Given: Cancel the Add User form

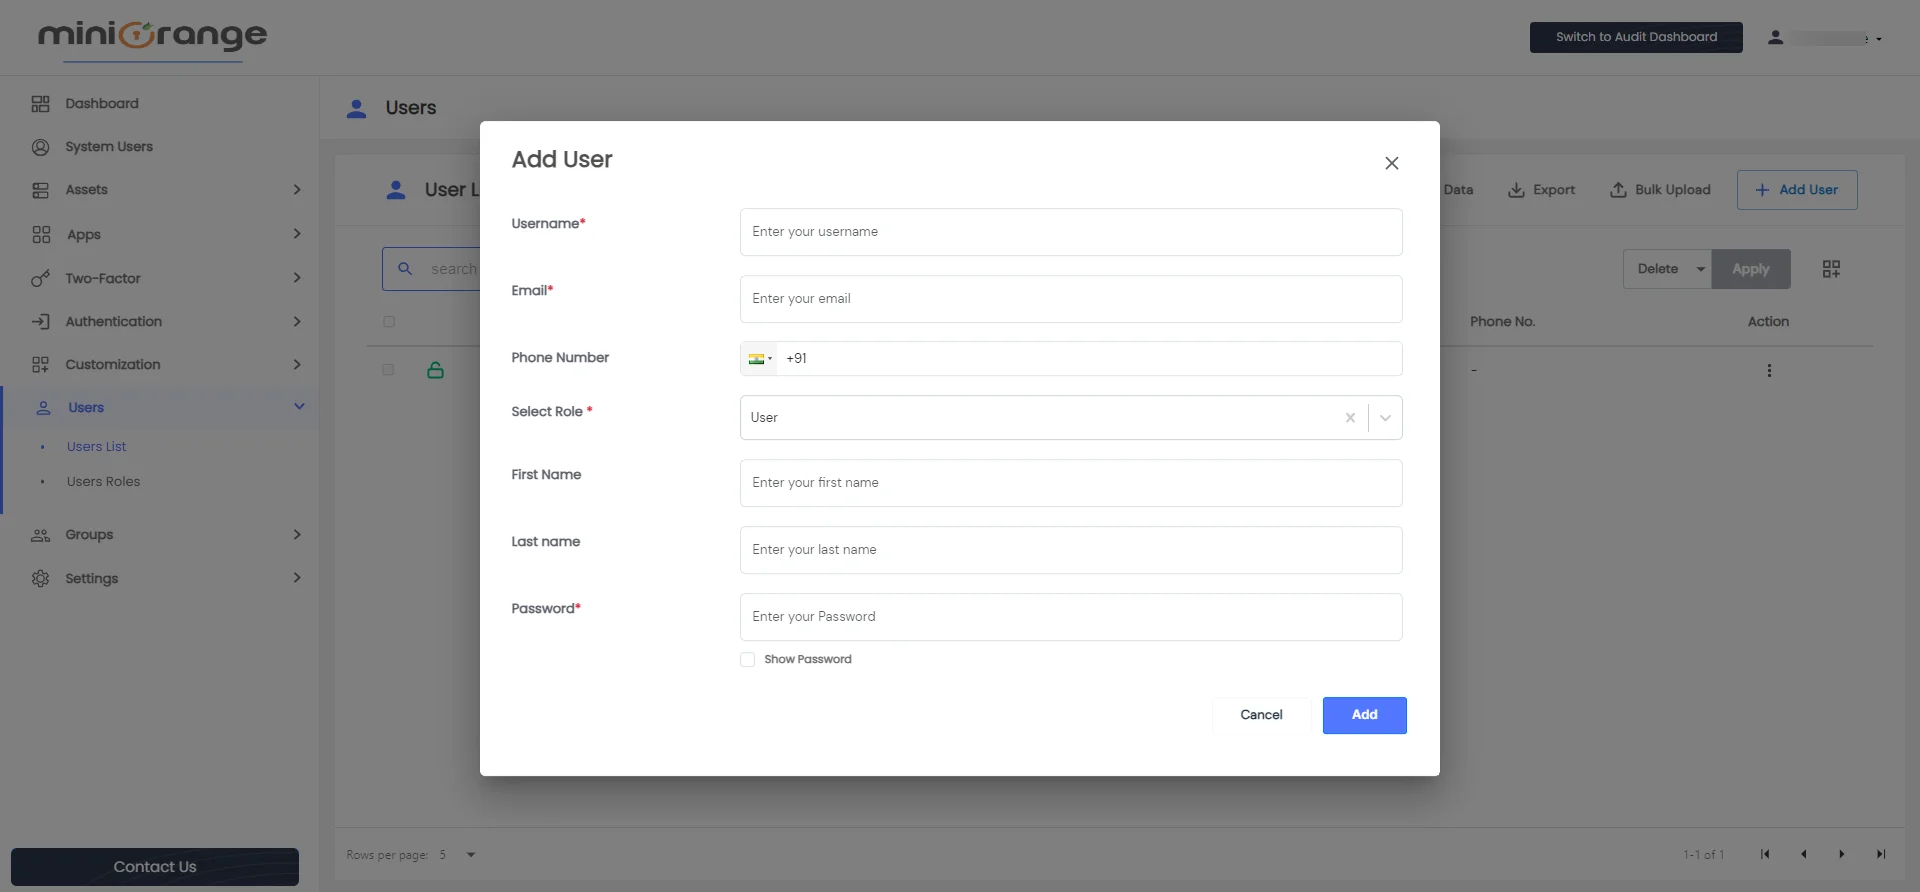Looking at the screenshot, I should click(1261, 715).
